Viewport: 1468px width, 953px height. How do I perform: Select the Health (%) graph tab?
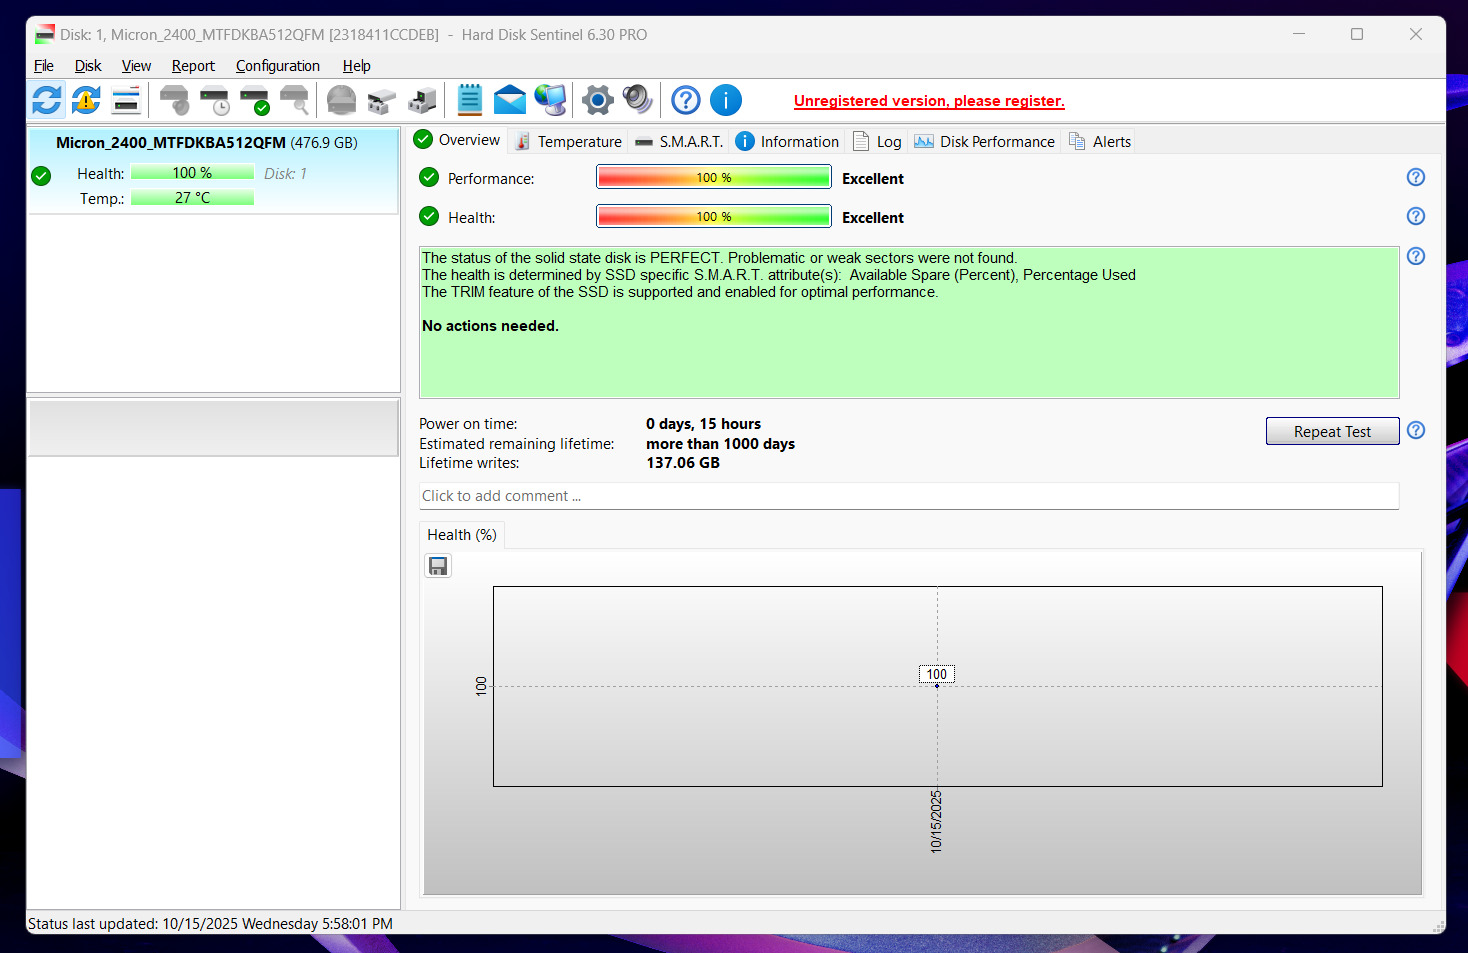point(462,535)
